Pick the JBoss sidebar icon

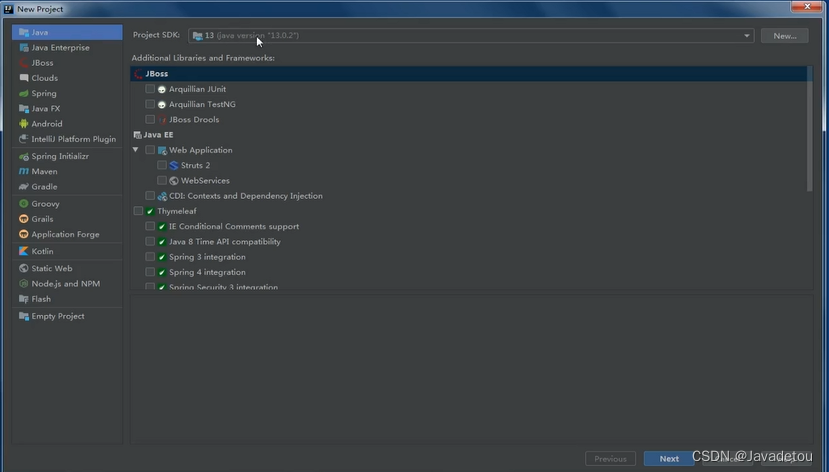pos(24,63)
